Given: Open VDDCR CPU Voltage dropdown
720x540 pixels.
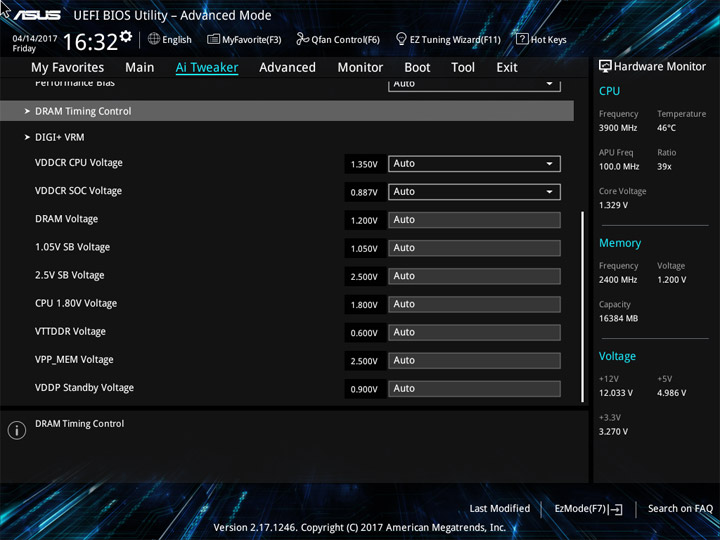Looking at the screenshot, I should [474, 164].
